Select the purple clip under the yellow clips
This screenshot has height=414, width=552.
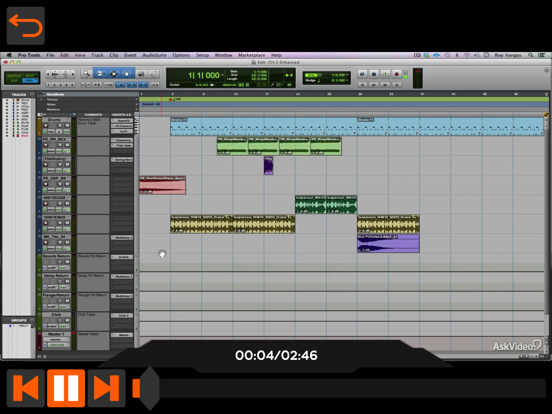(388, 244)
